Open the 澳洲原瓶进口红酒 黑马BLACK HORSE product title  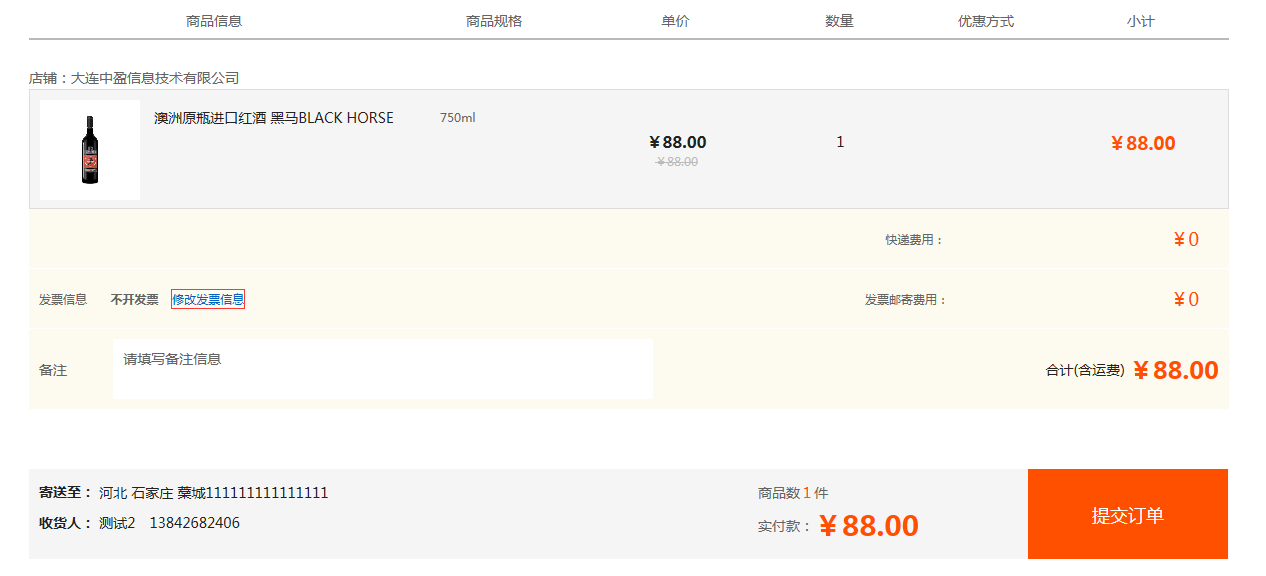273,118
